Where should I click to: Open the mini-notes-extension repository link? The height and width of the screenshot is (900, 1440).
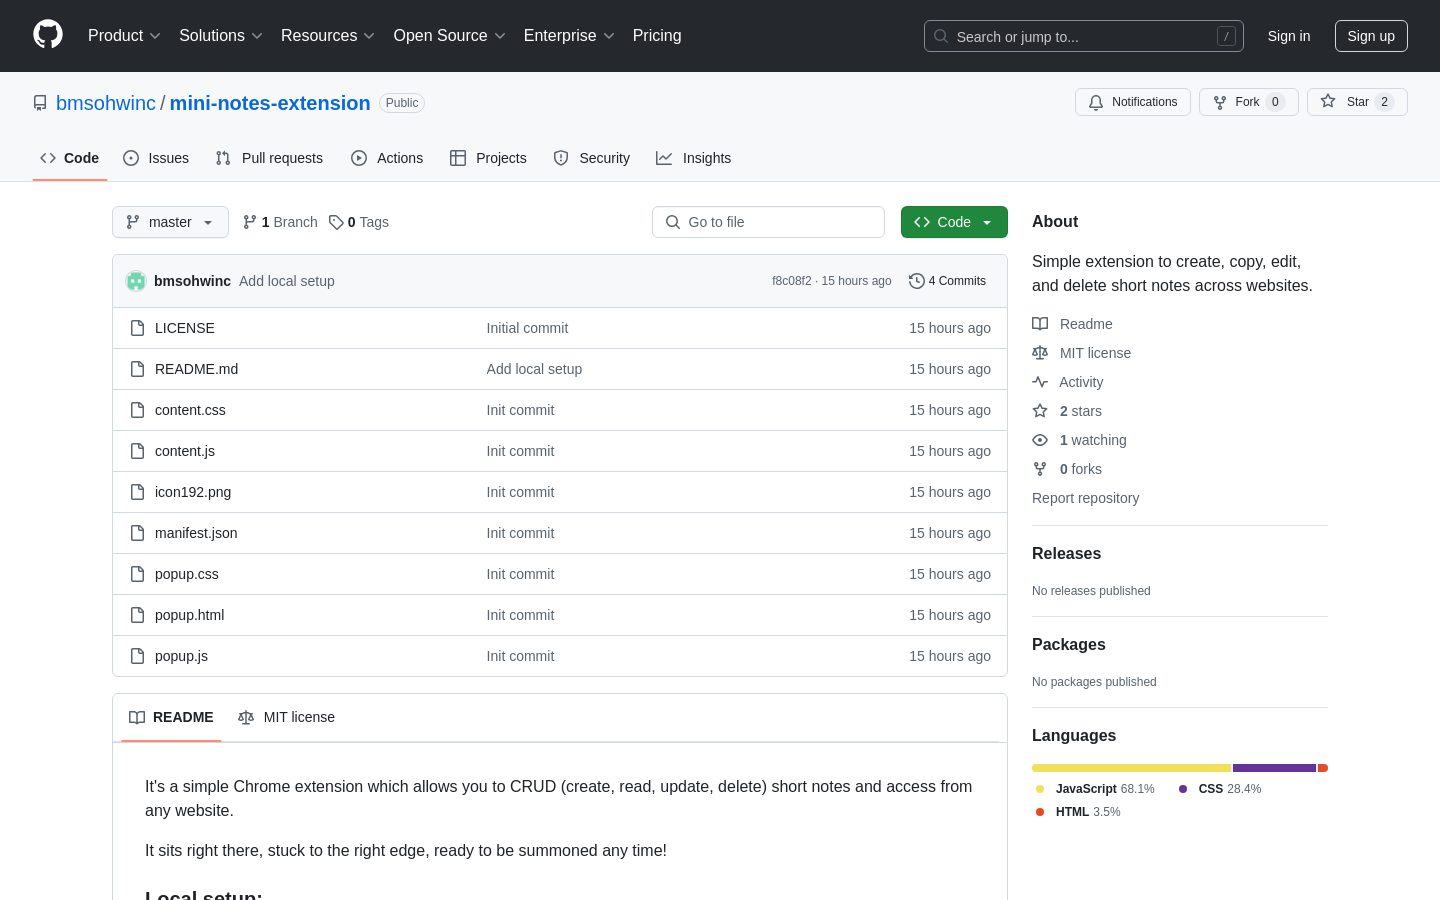(270, 103)
